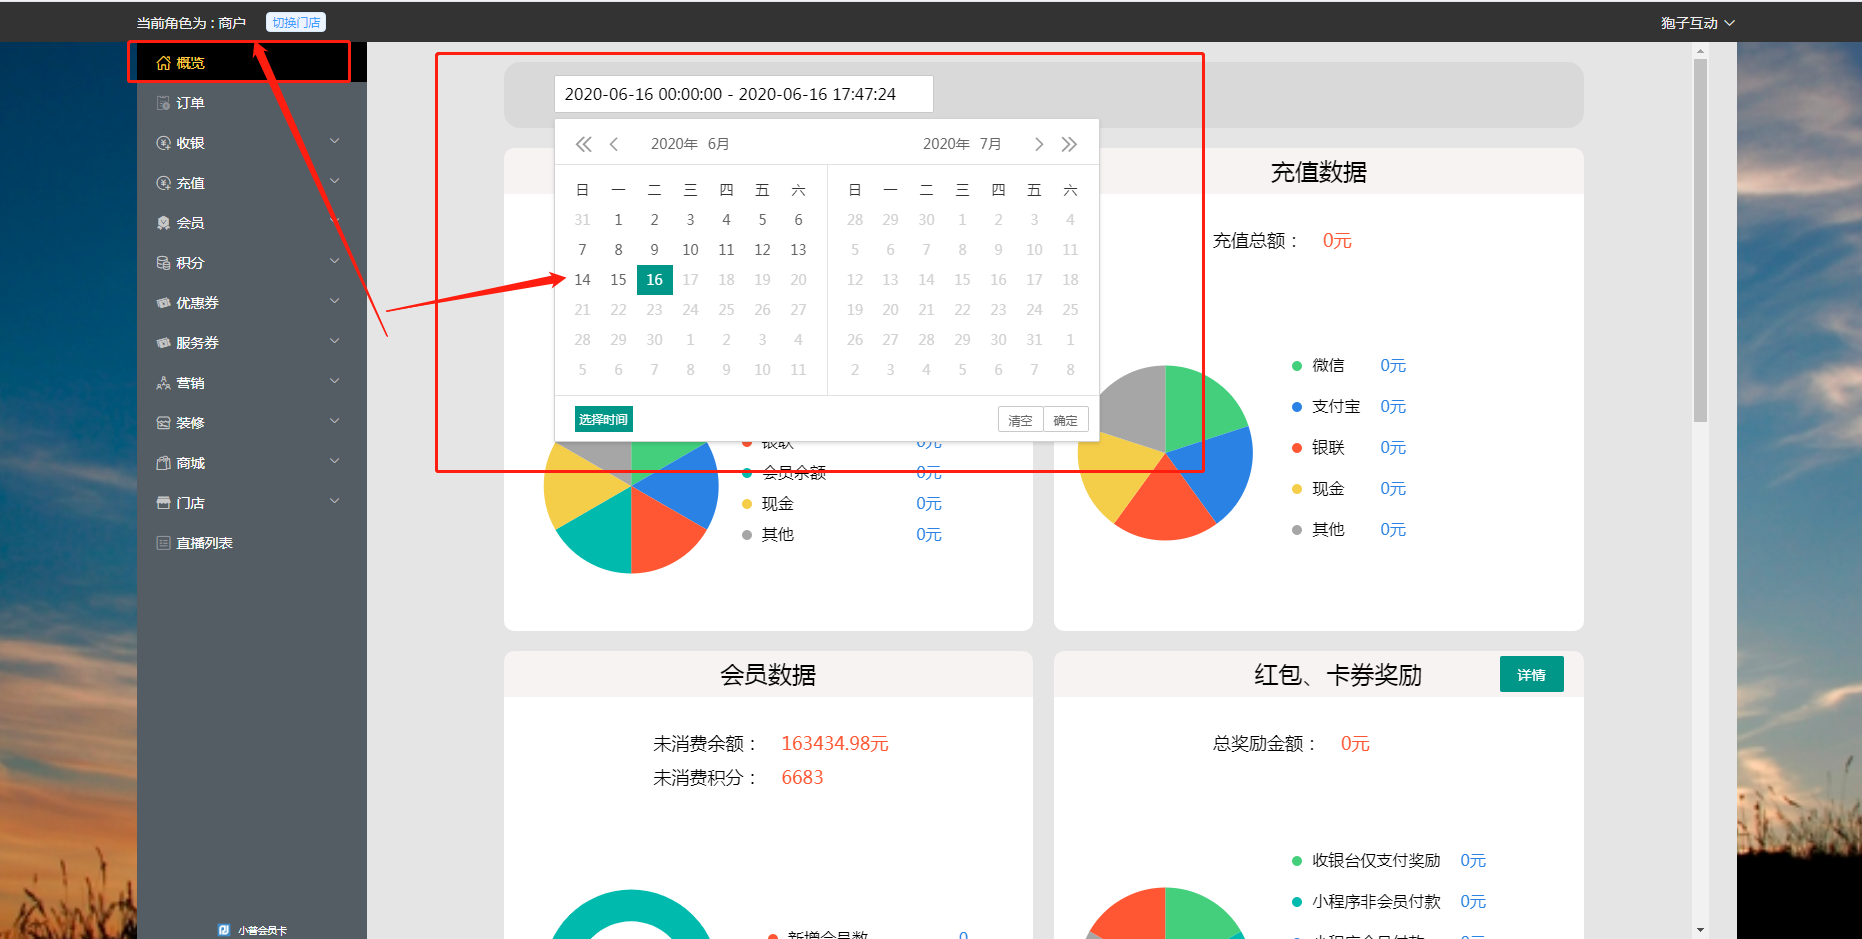Go to previous month in calendar
Image resolution: width=1862 pixels, height=939 pixels.
614,144
